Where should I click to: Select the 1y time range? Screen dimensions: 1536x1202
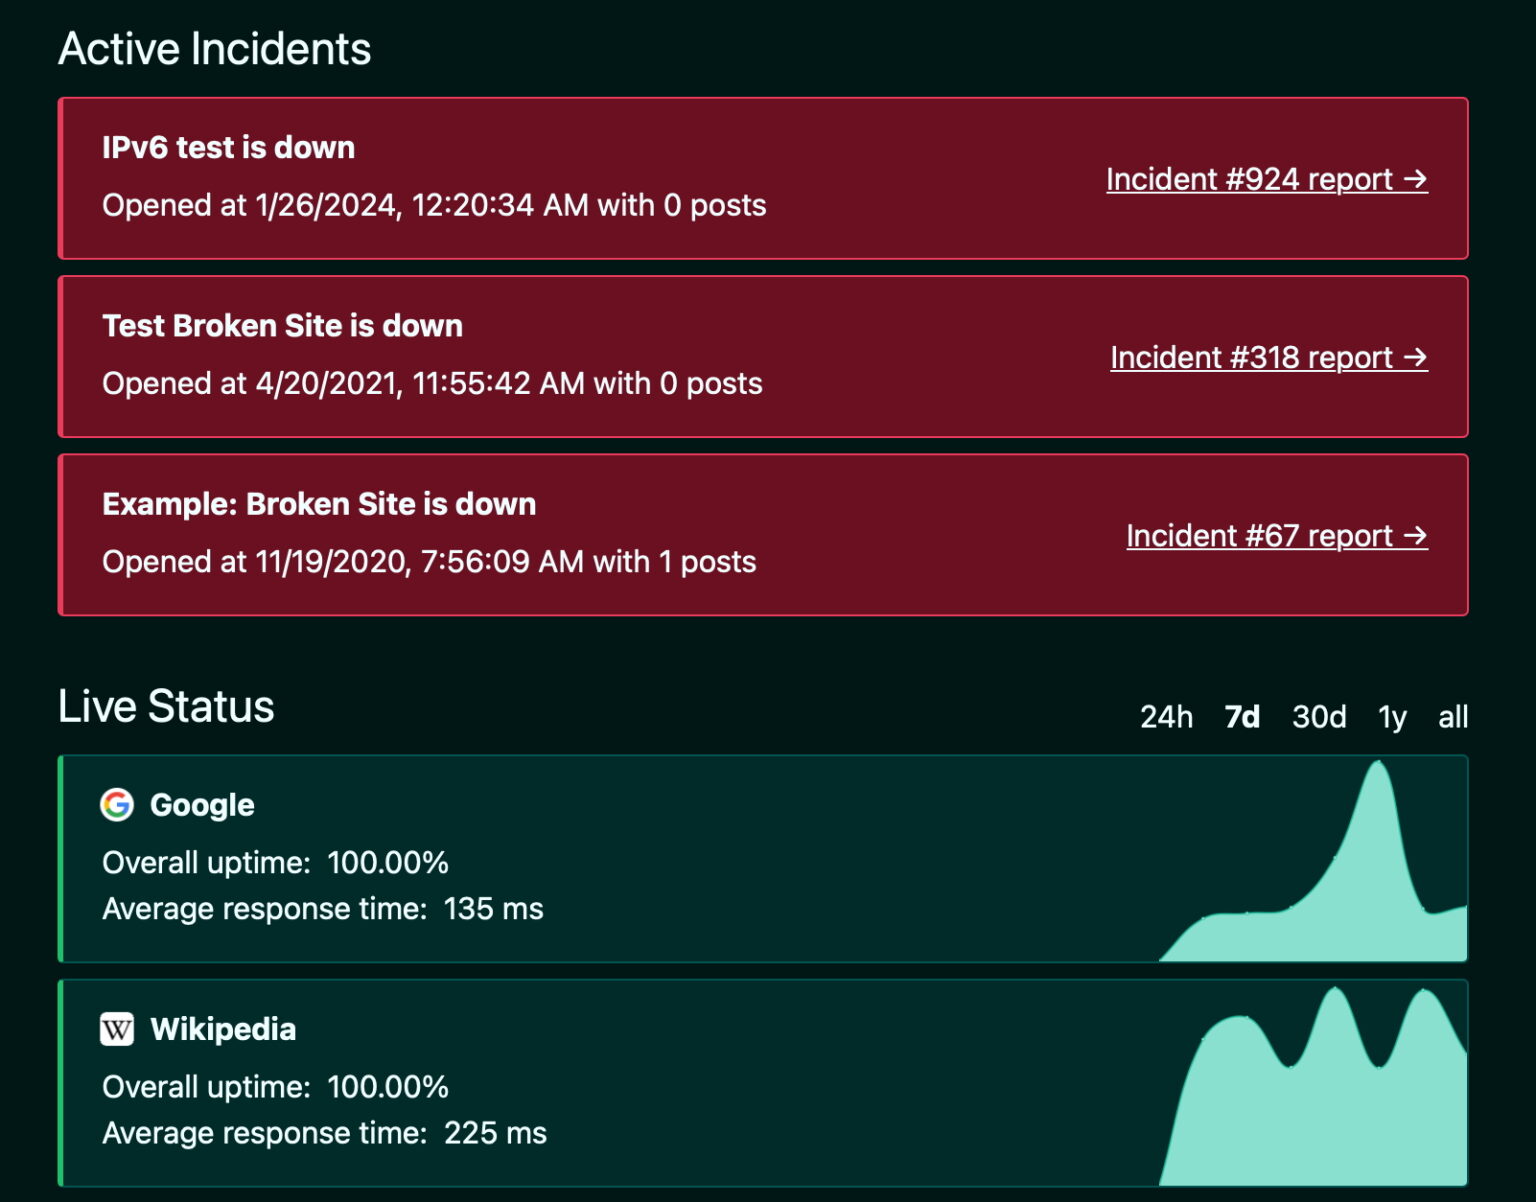tap(1392, 717)
